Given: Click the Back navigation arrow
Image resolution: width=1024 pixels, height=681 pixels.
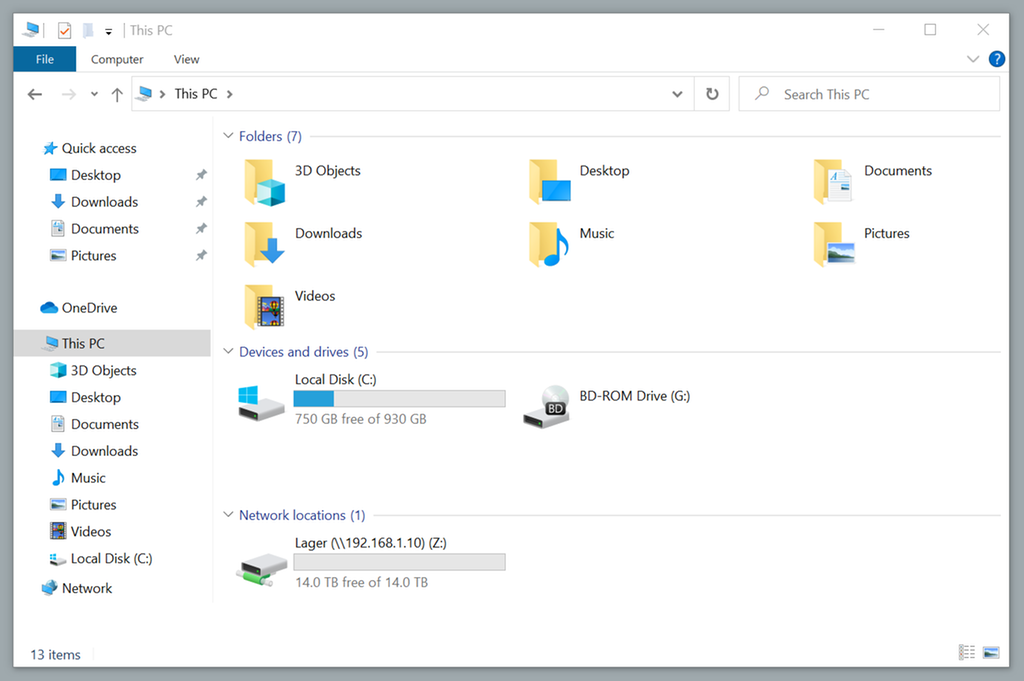Looking at the screenshot, I should [x=35, y=94].
